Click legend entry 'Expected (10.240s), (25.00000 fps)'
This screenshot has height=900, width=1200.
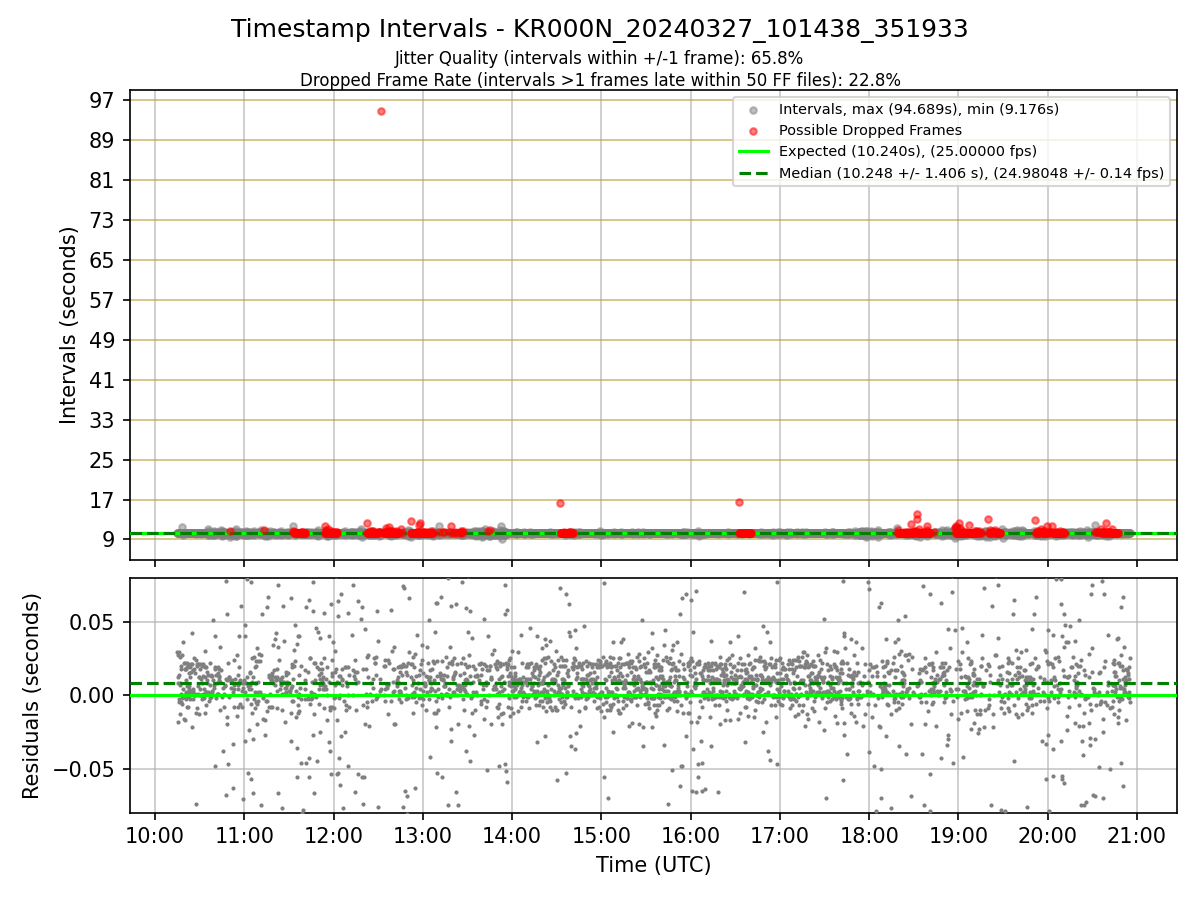pos(907,151)
